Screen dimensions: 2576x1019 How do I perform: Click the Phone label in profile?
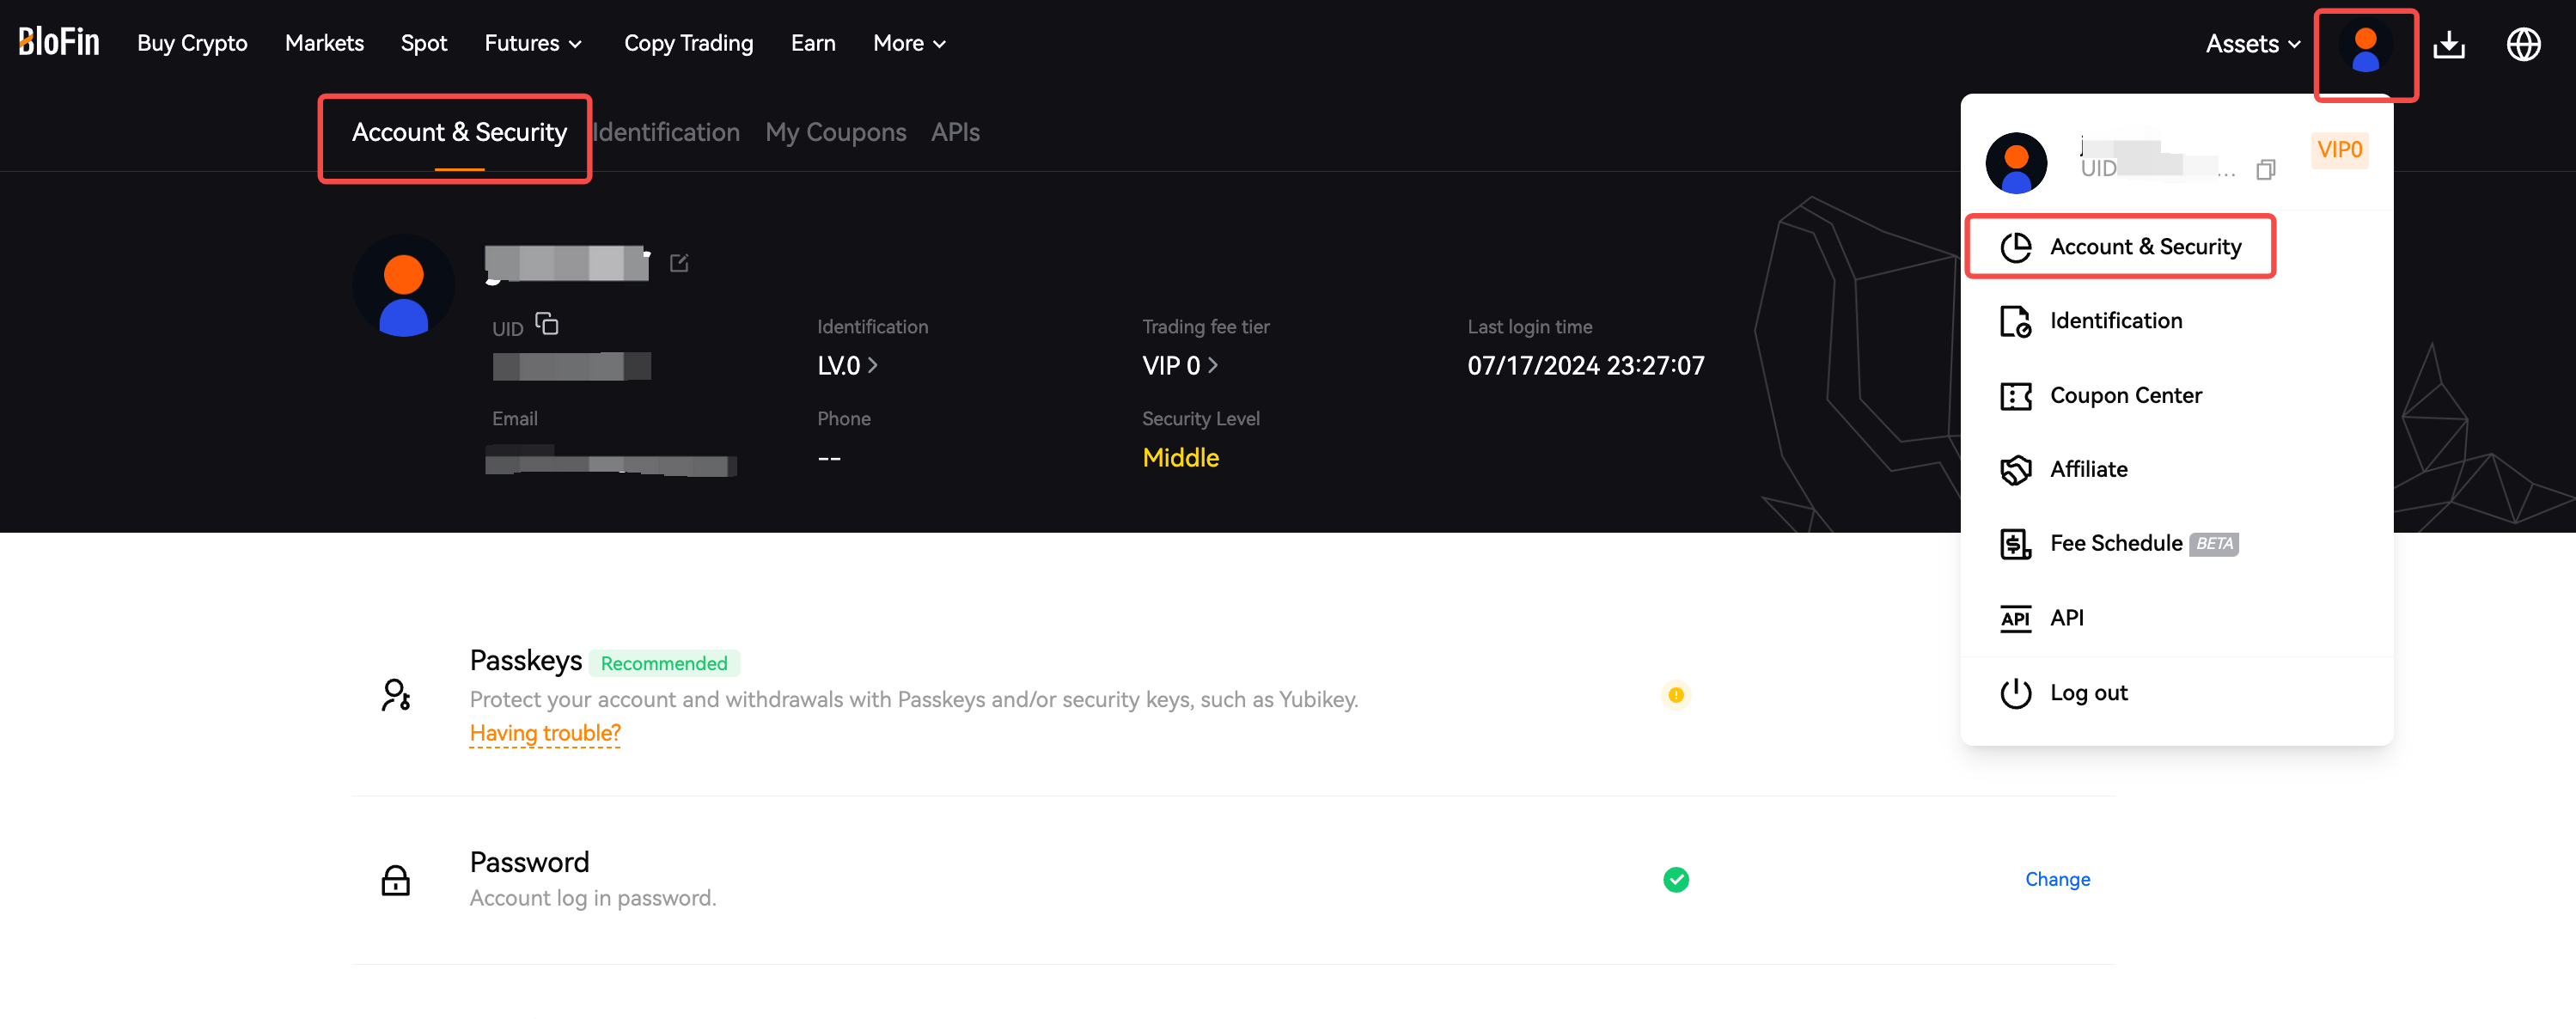pos(843,419)
